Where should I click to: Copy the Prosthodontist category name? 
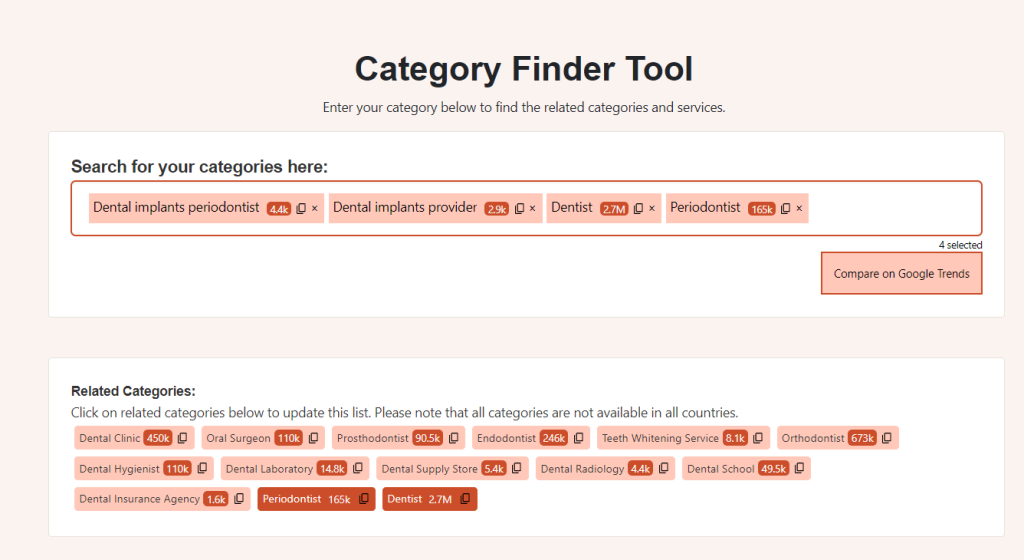point(454,438)
